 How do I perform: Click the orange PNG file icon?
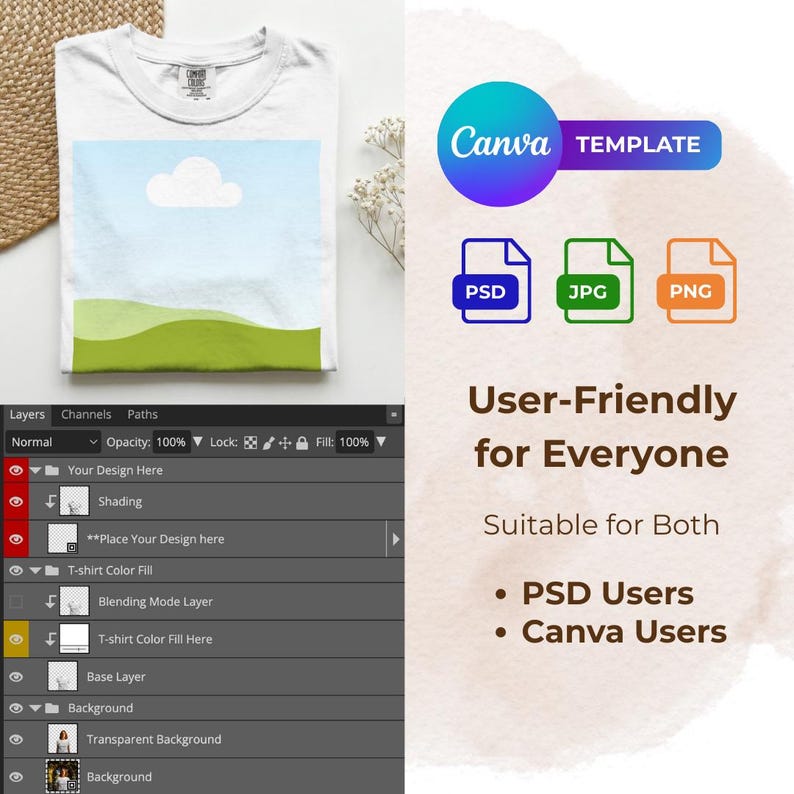tap(697, 281)
